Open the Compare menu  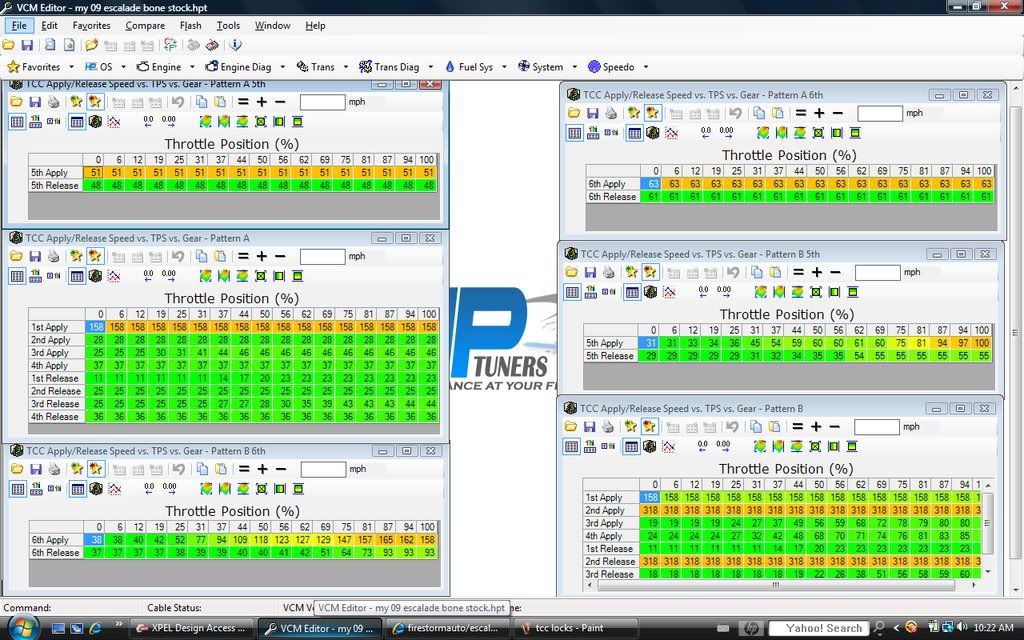[145, 25]
